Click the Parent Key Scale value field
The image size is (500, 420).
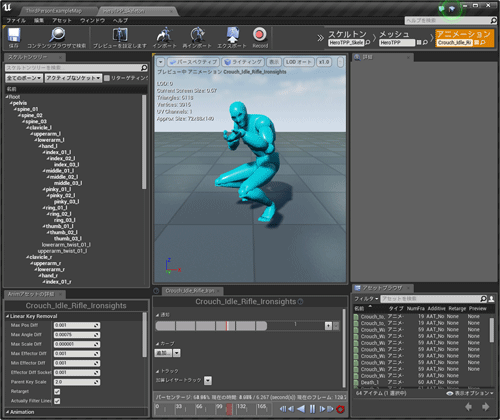77,382
